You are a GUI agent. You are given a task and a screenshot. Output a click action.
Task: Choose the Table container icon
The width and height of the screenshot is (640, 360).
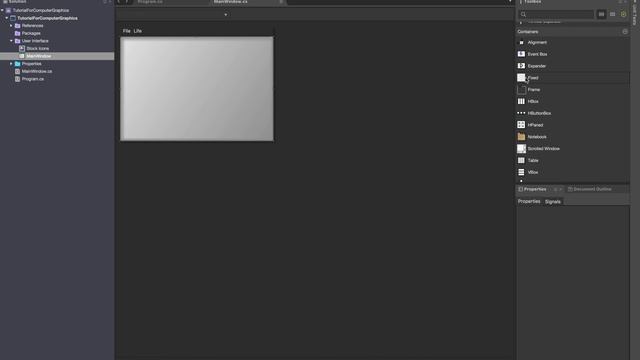pyautogui.click(x=521, y=160)
